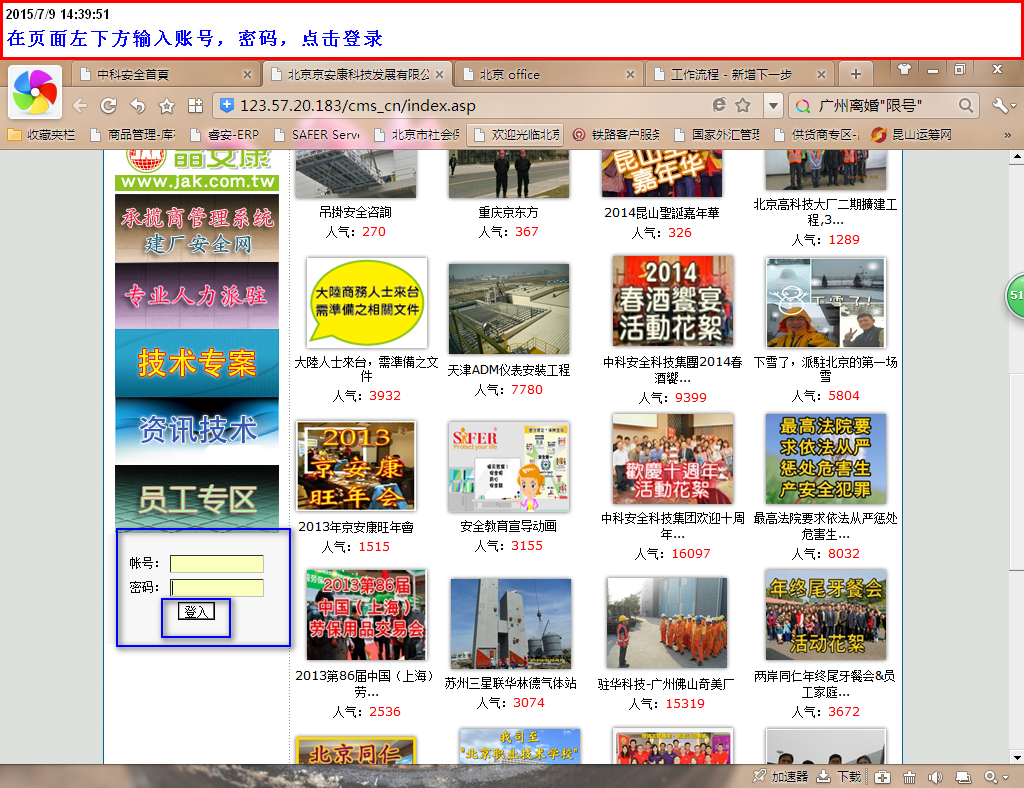Click the trash can icon in the status bar
The width and height of the screenshot is (1024, 788).
pos(910,777)
